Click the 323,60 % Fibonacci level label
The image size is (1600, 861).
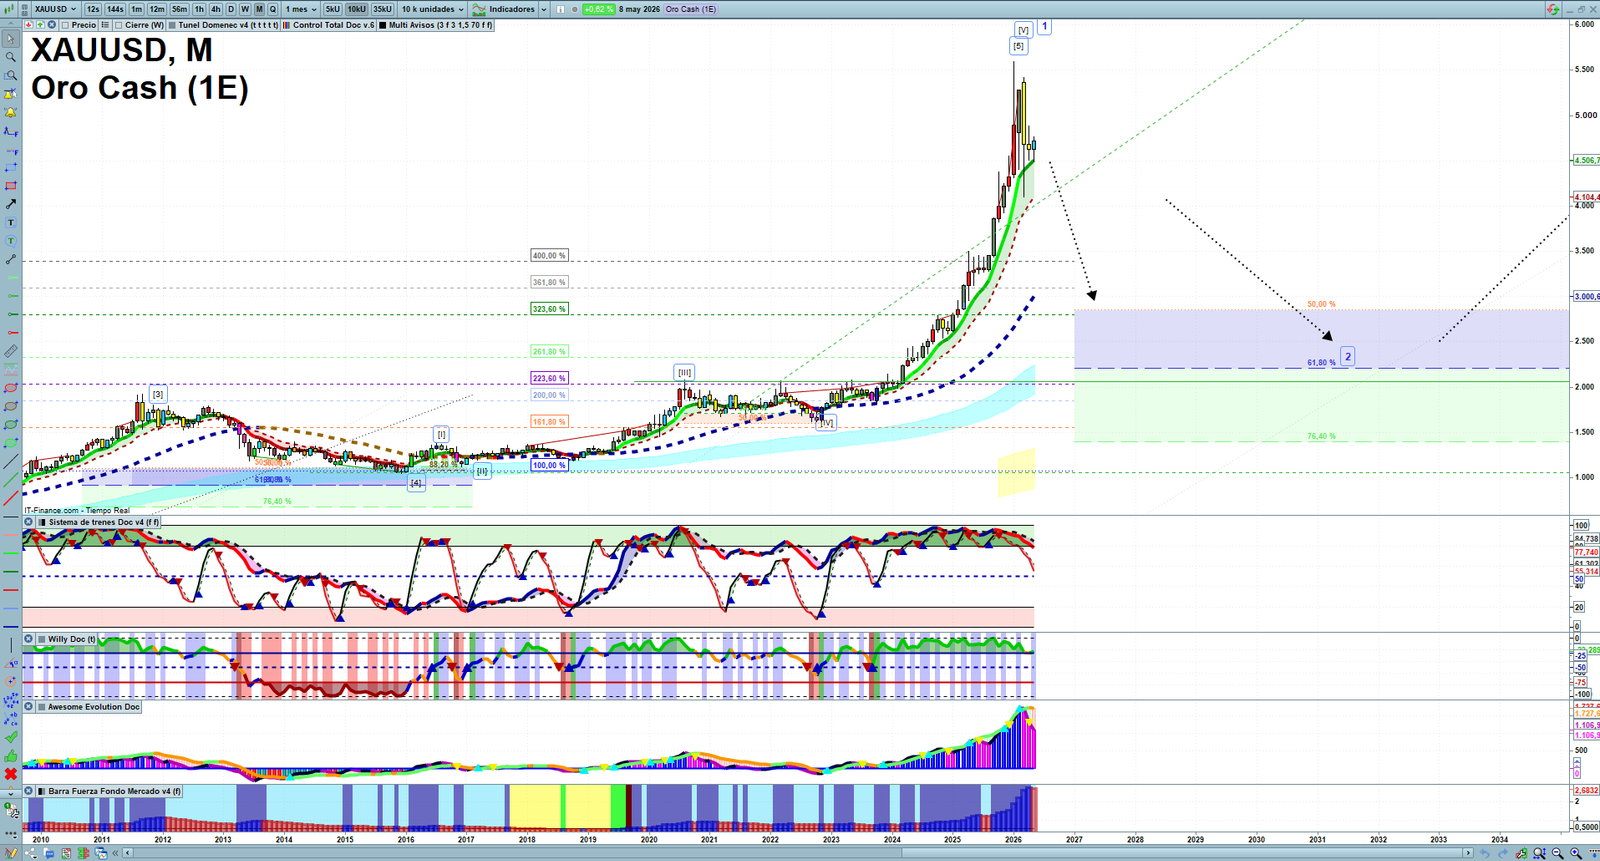tap(549, 309)
